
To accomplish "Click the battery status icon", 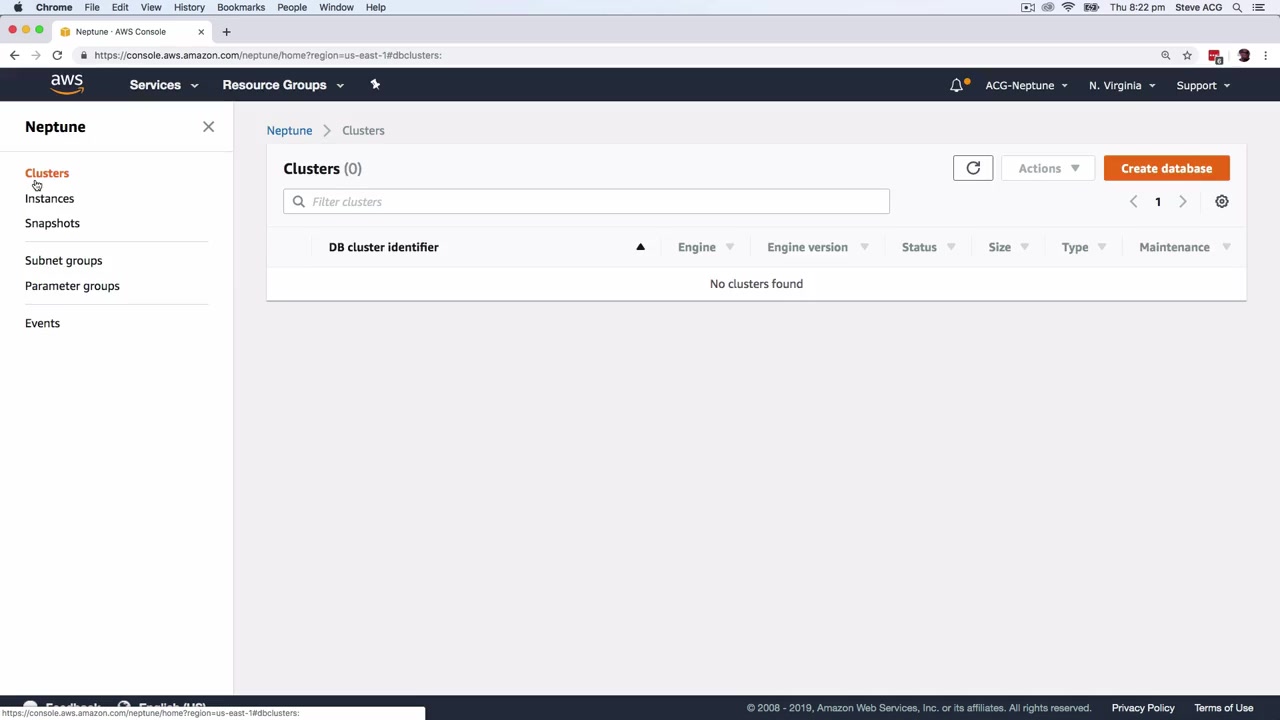I will pos(1091,7).
